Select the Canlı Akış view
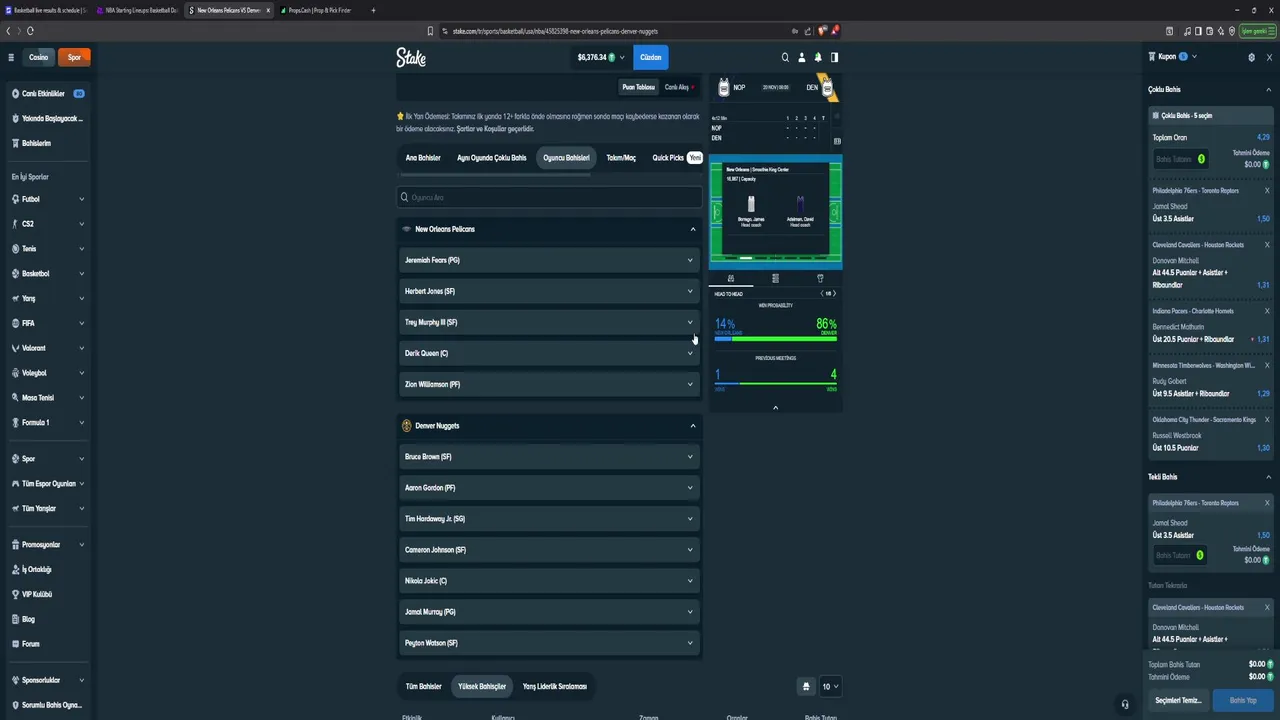 (x=679, y=87)
